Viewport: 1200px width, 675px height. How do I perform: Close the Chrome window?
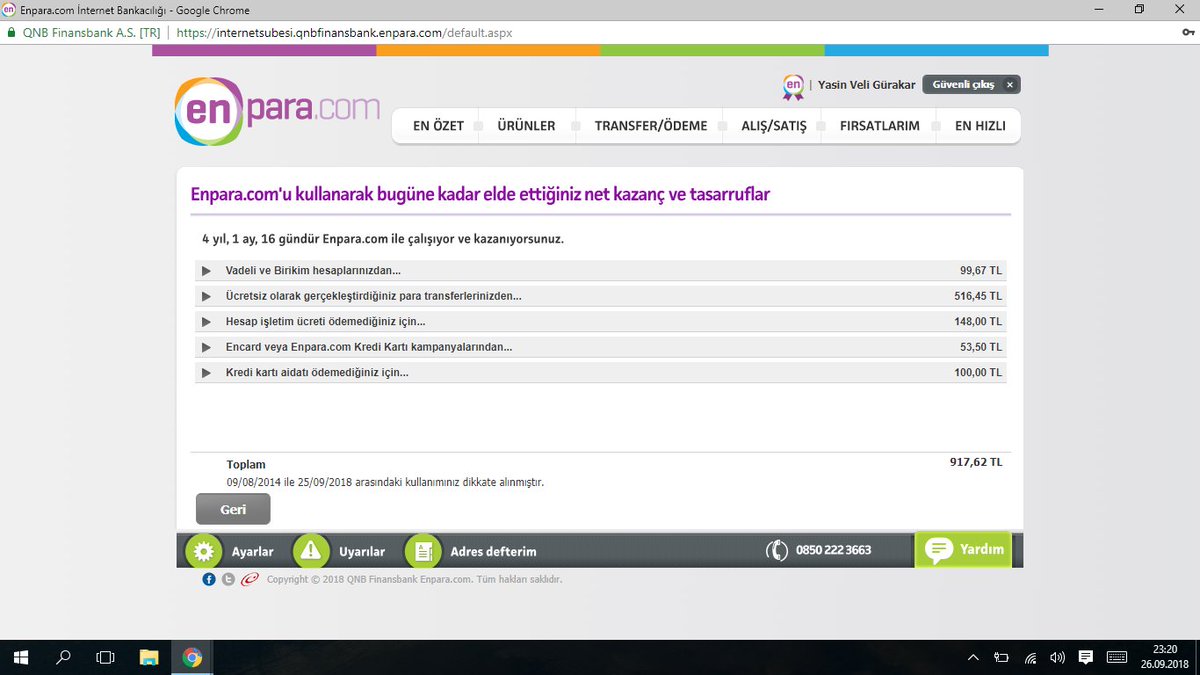click(1180, 9)
